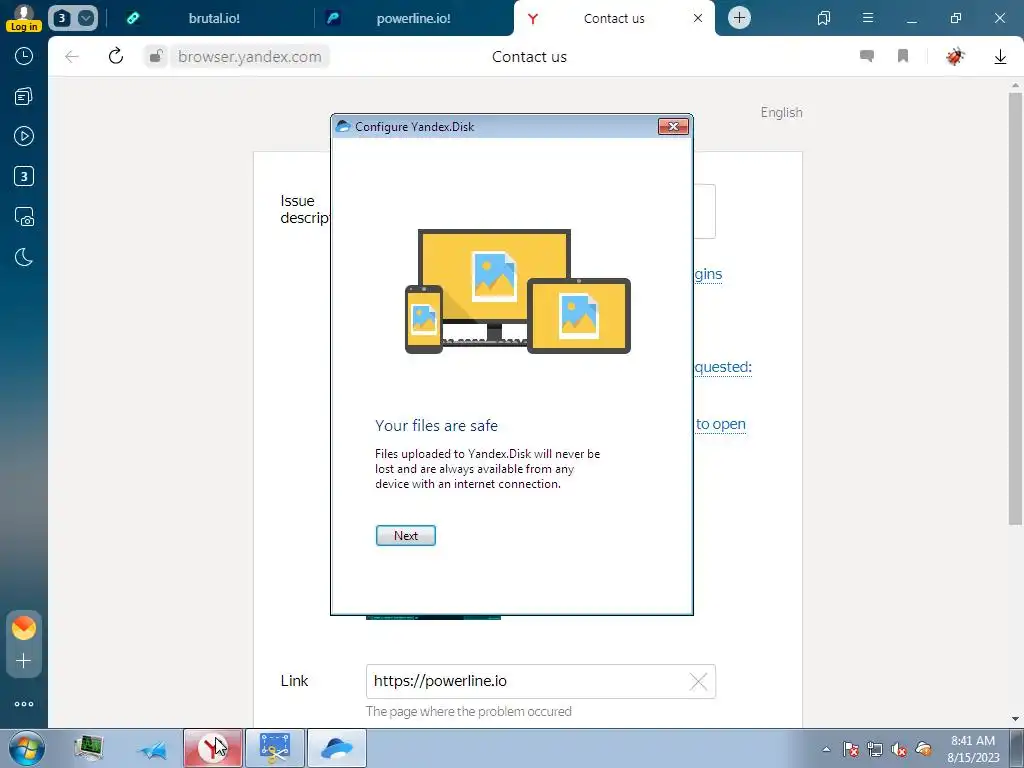
Task: Open the bookmarks collections icon in title bar
Action: [824, 18]
